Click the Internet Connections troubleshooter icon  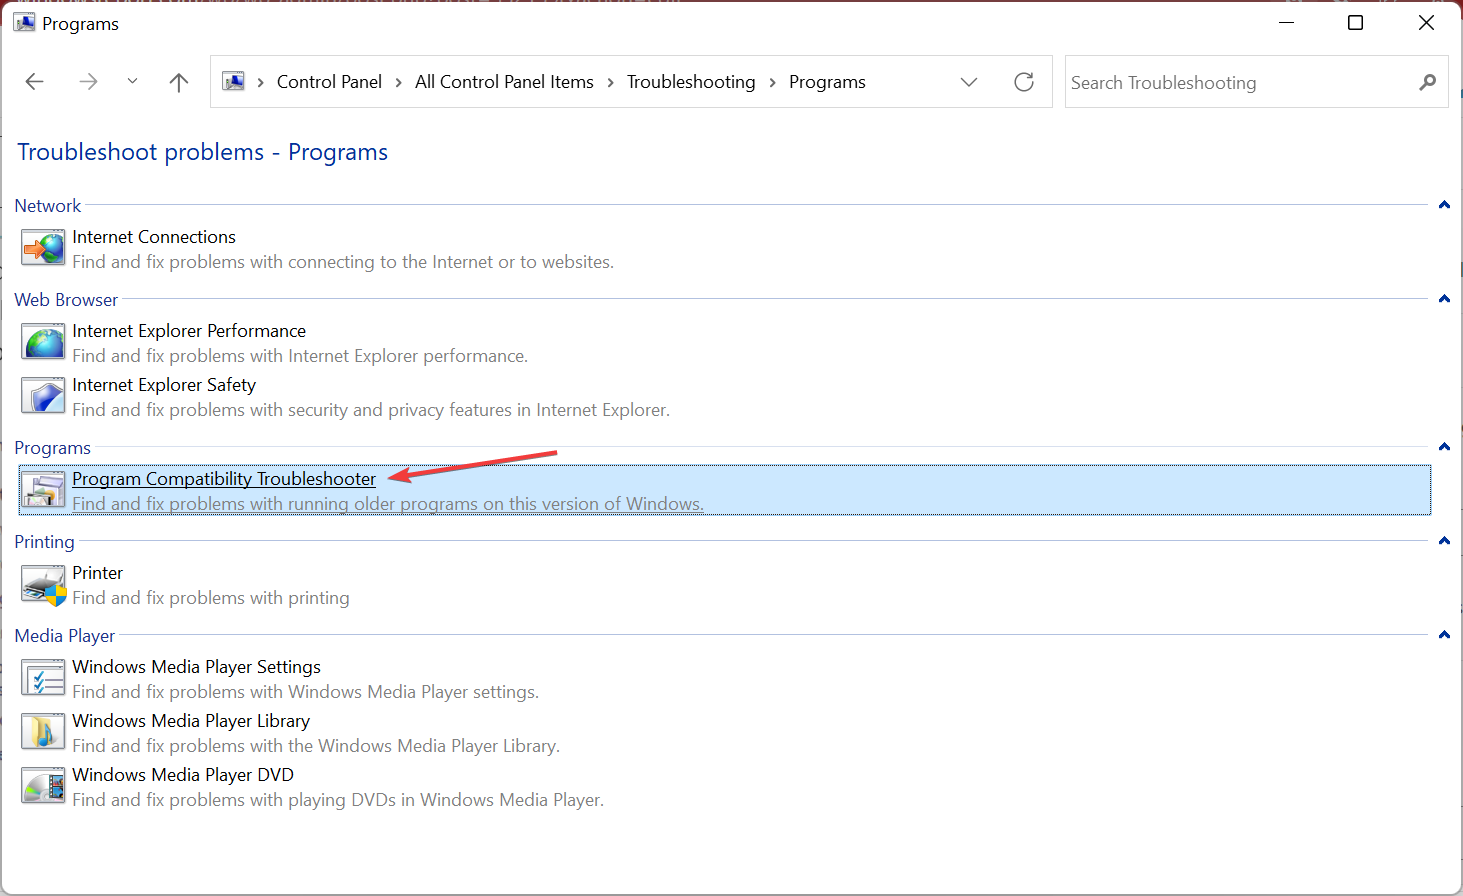(43, 248)
